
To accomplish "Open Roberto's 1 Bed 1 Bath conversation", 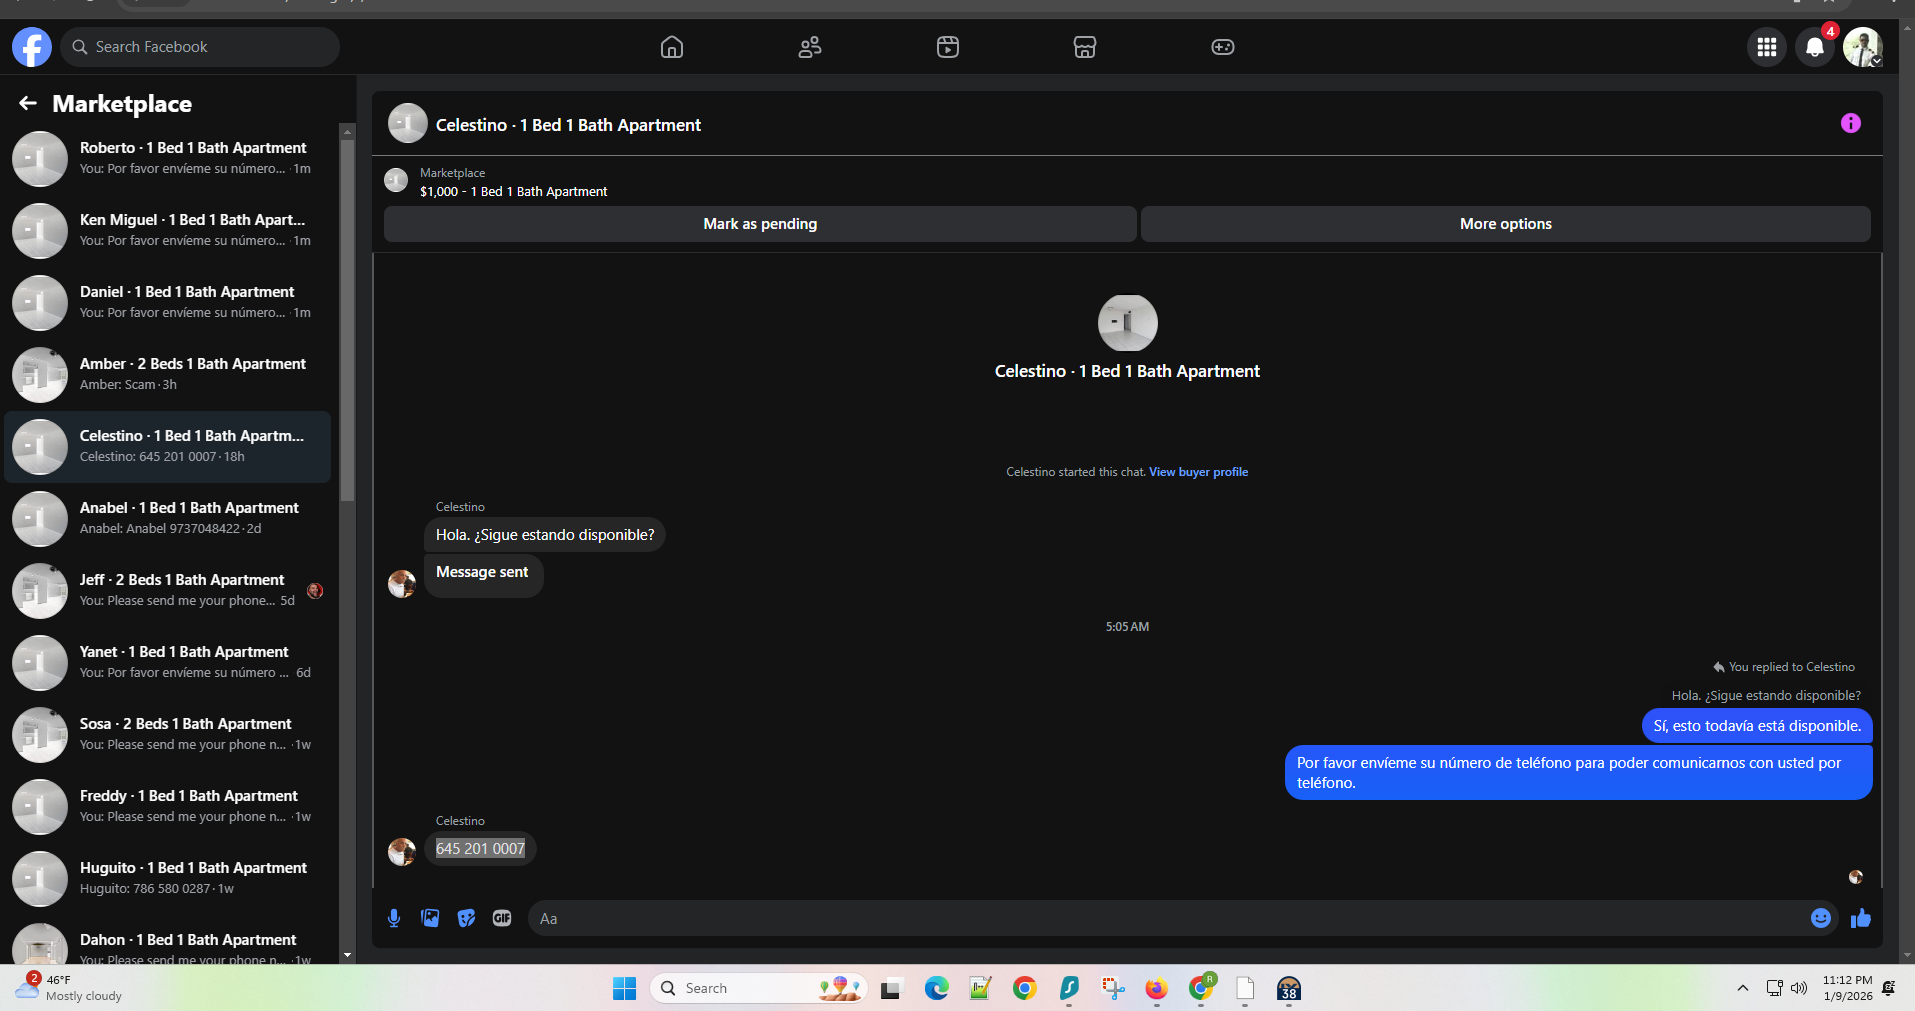I will (x=168, y=159).
